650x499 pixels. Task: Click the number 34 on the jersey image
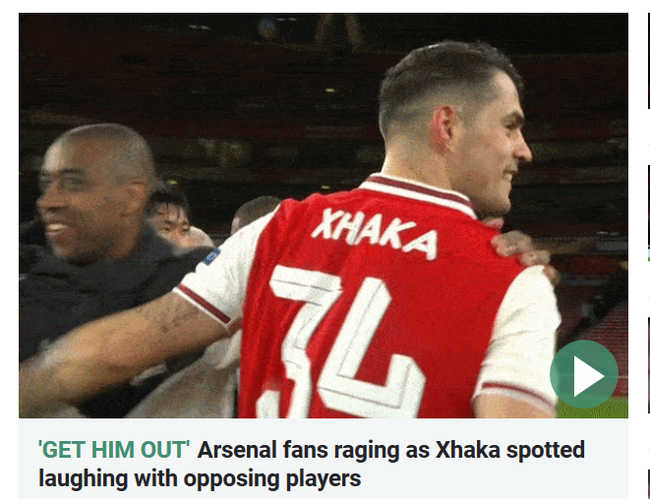(340, 342)
